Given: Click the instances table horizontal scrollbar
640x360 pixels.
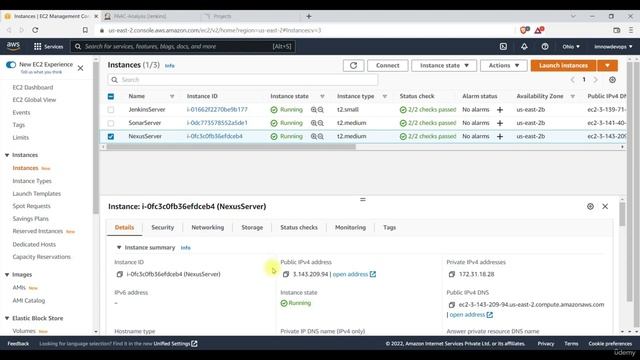Looking at the screenshot, I should tap(231, 147).
